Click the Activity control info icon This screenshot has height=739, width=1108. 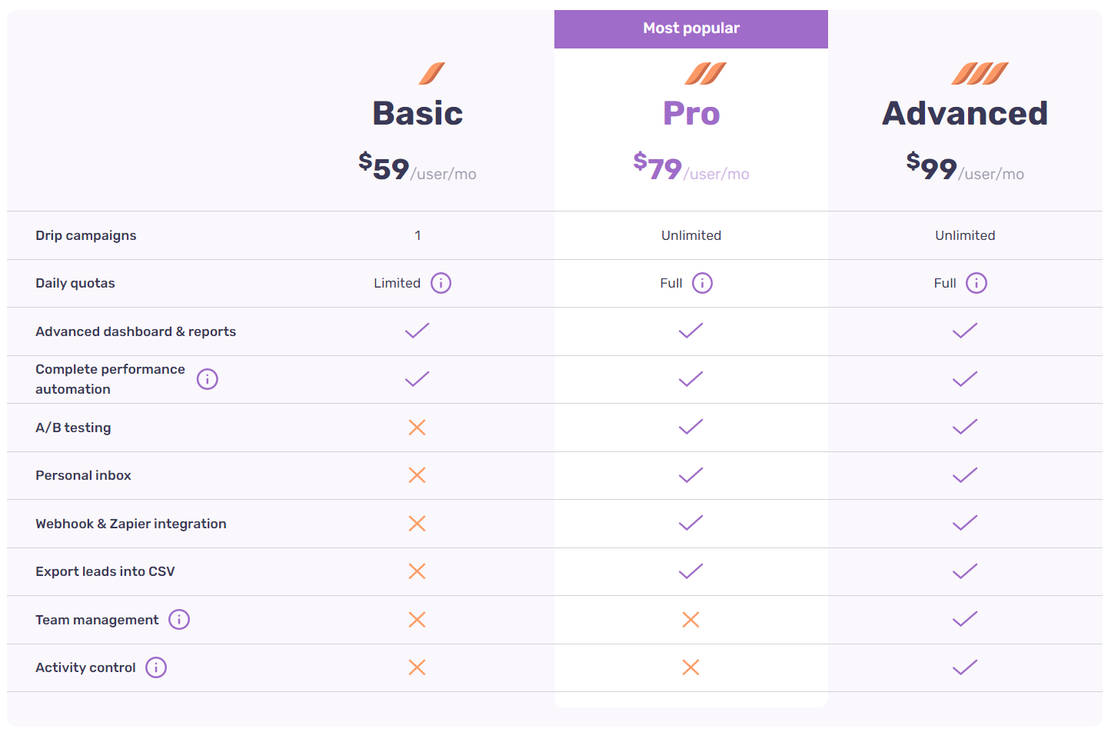(155, 667)
